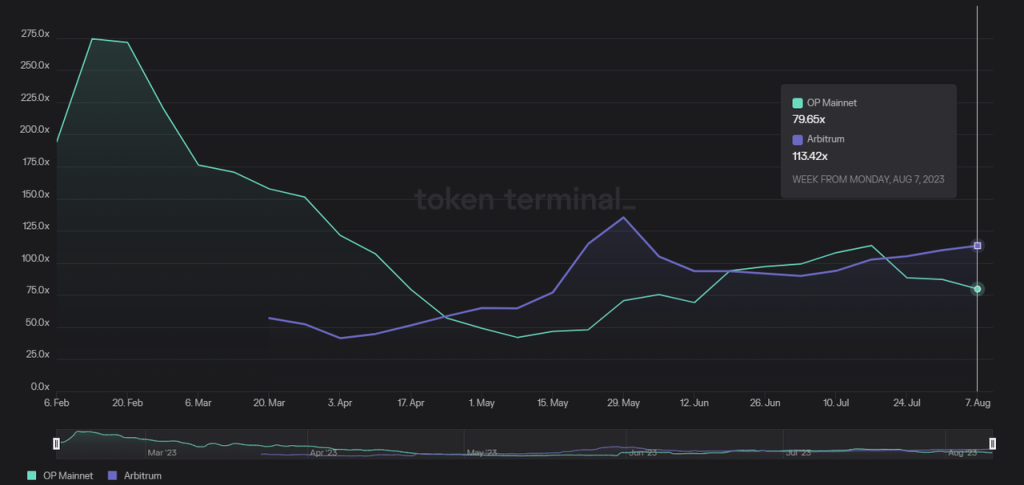Click the 6. Mar x-axis label
Screen dimensions: 1024x485
(x=198, y=403)
